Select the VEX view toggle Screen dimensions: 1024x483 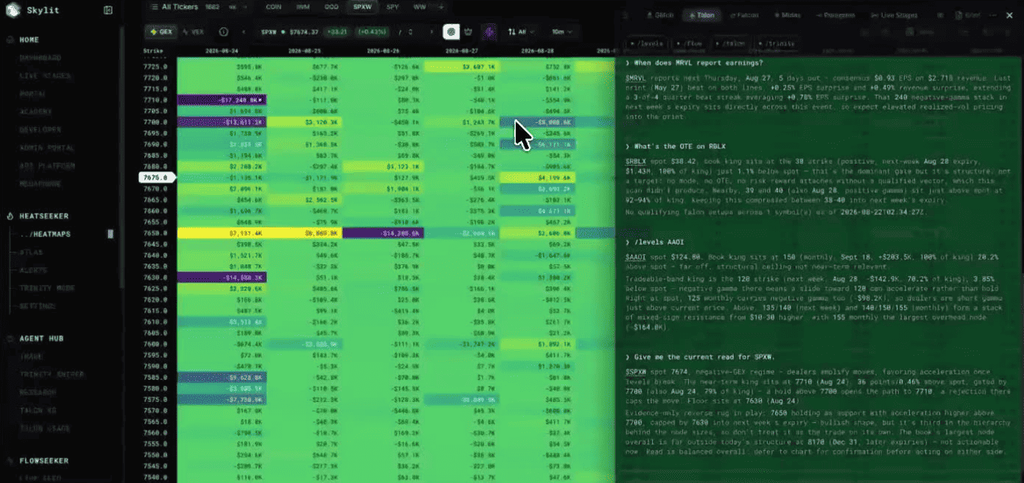click(x=194, y=31)
